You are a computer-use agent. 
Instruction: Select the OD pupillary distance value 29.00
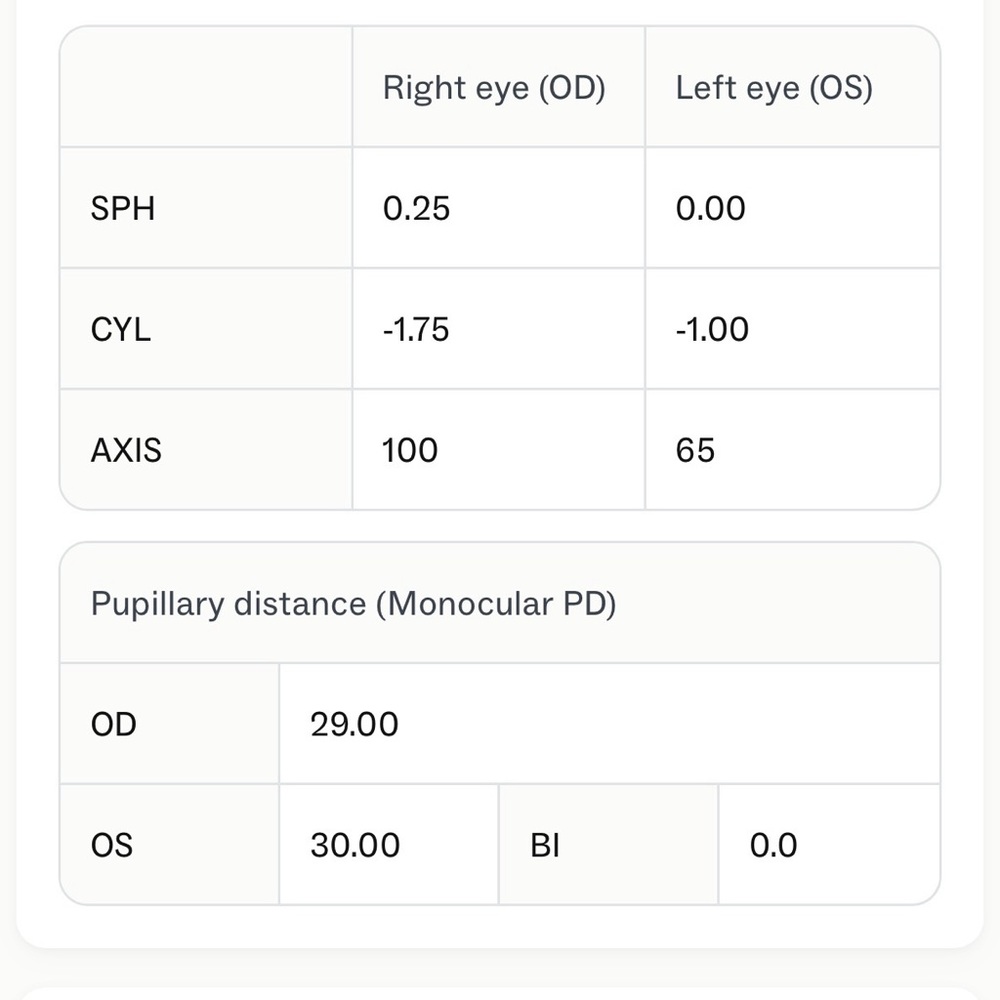(354, 724)
